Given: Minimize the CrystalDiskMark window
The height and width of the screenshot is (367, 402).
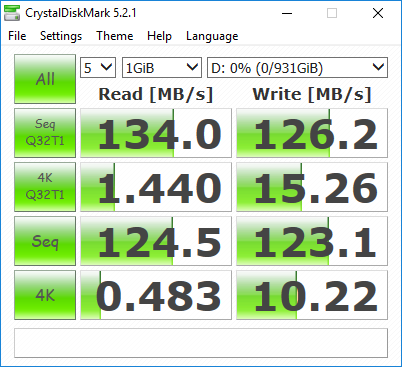Looking at the screenshot, I should [287, 13].
